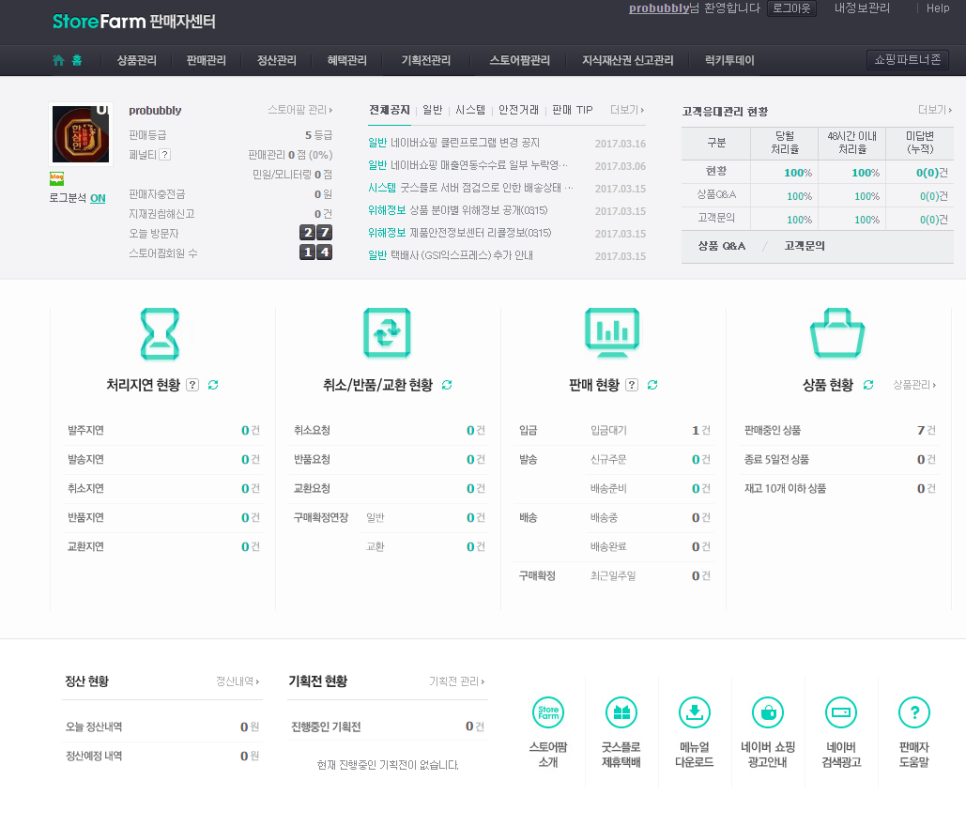The width and height of the screenshot is (966, 826).
Task: Open 굿스플로 제휴택배 icon link
Action: click(x=621, y=713)
